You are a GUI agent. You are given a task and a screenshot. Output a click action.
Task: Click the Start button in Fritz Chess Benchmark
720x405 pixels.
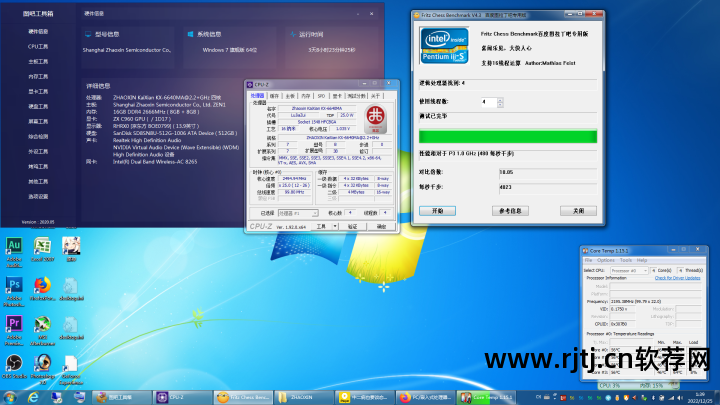coord(437,212)
